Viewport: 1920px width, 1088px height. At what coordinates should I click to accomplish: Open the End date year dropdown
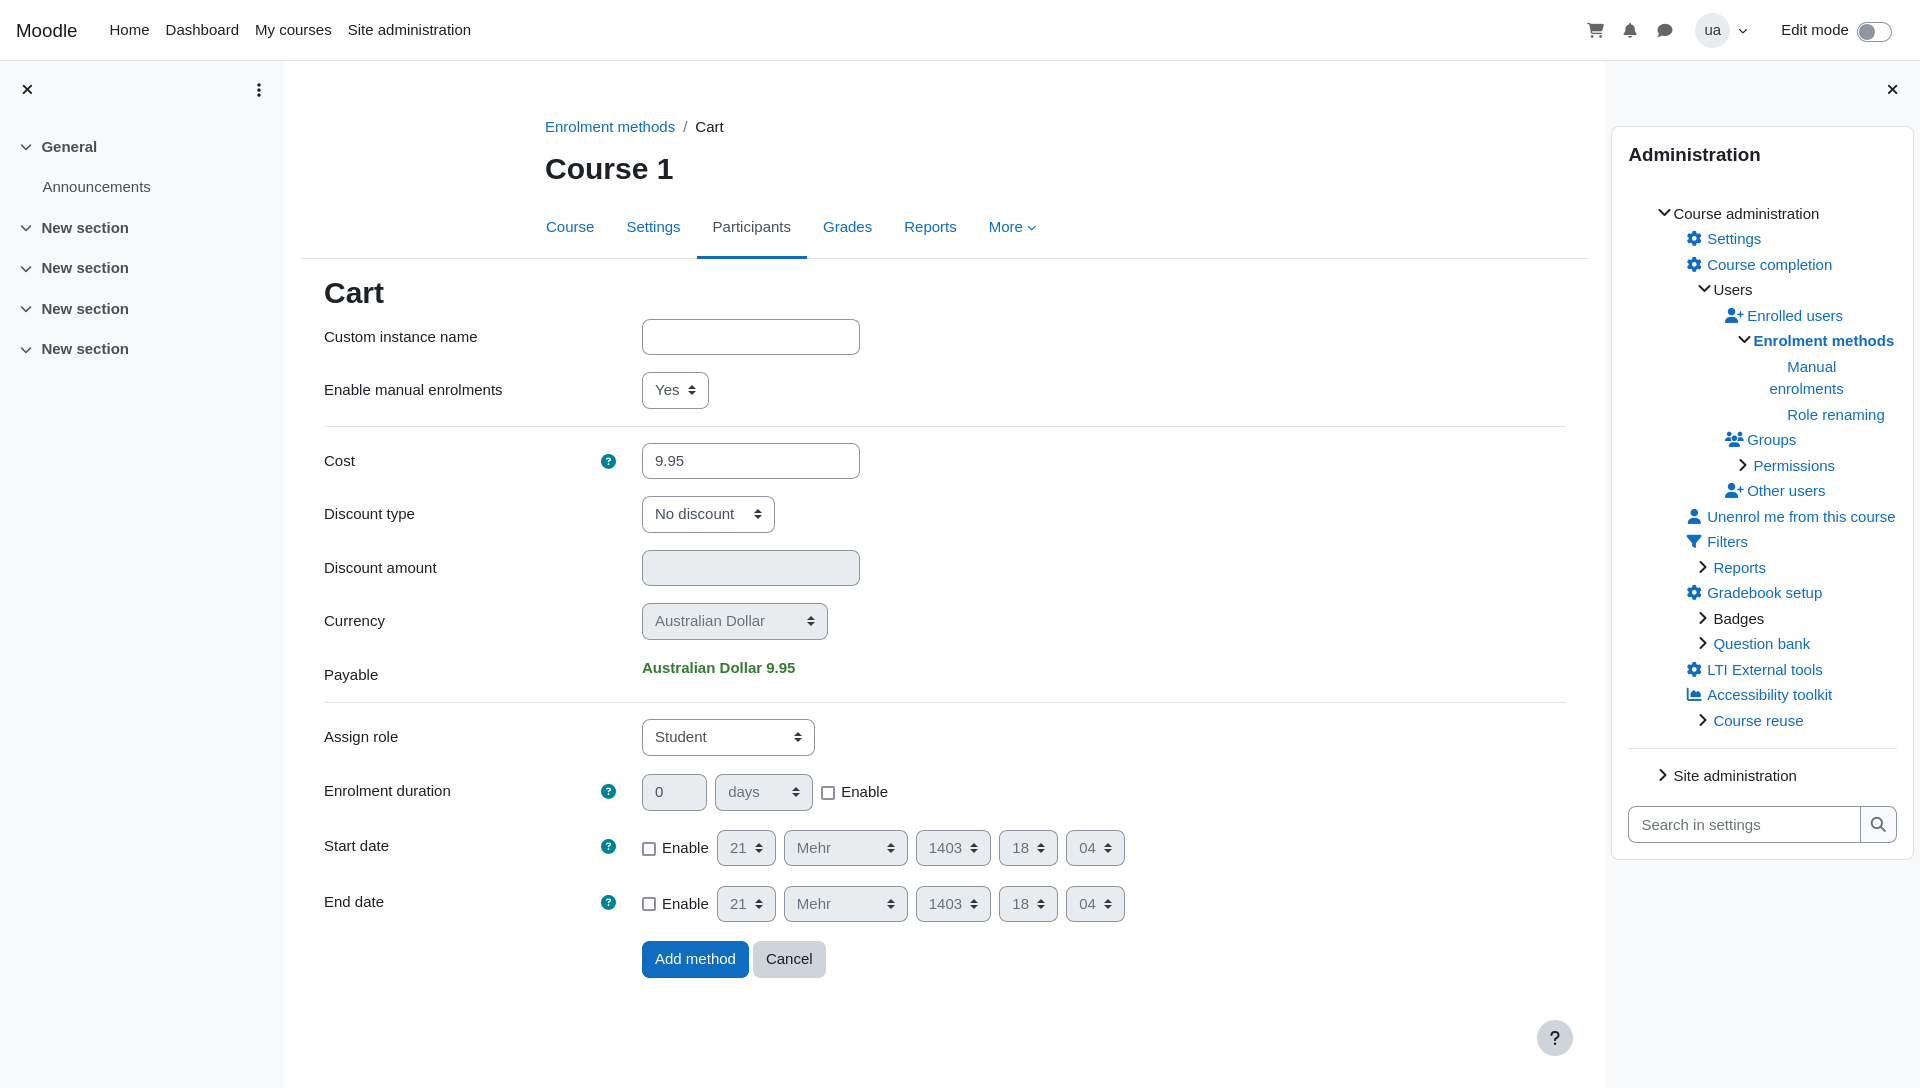tap(953, 904)
